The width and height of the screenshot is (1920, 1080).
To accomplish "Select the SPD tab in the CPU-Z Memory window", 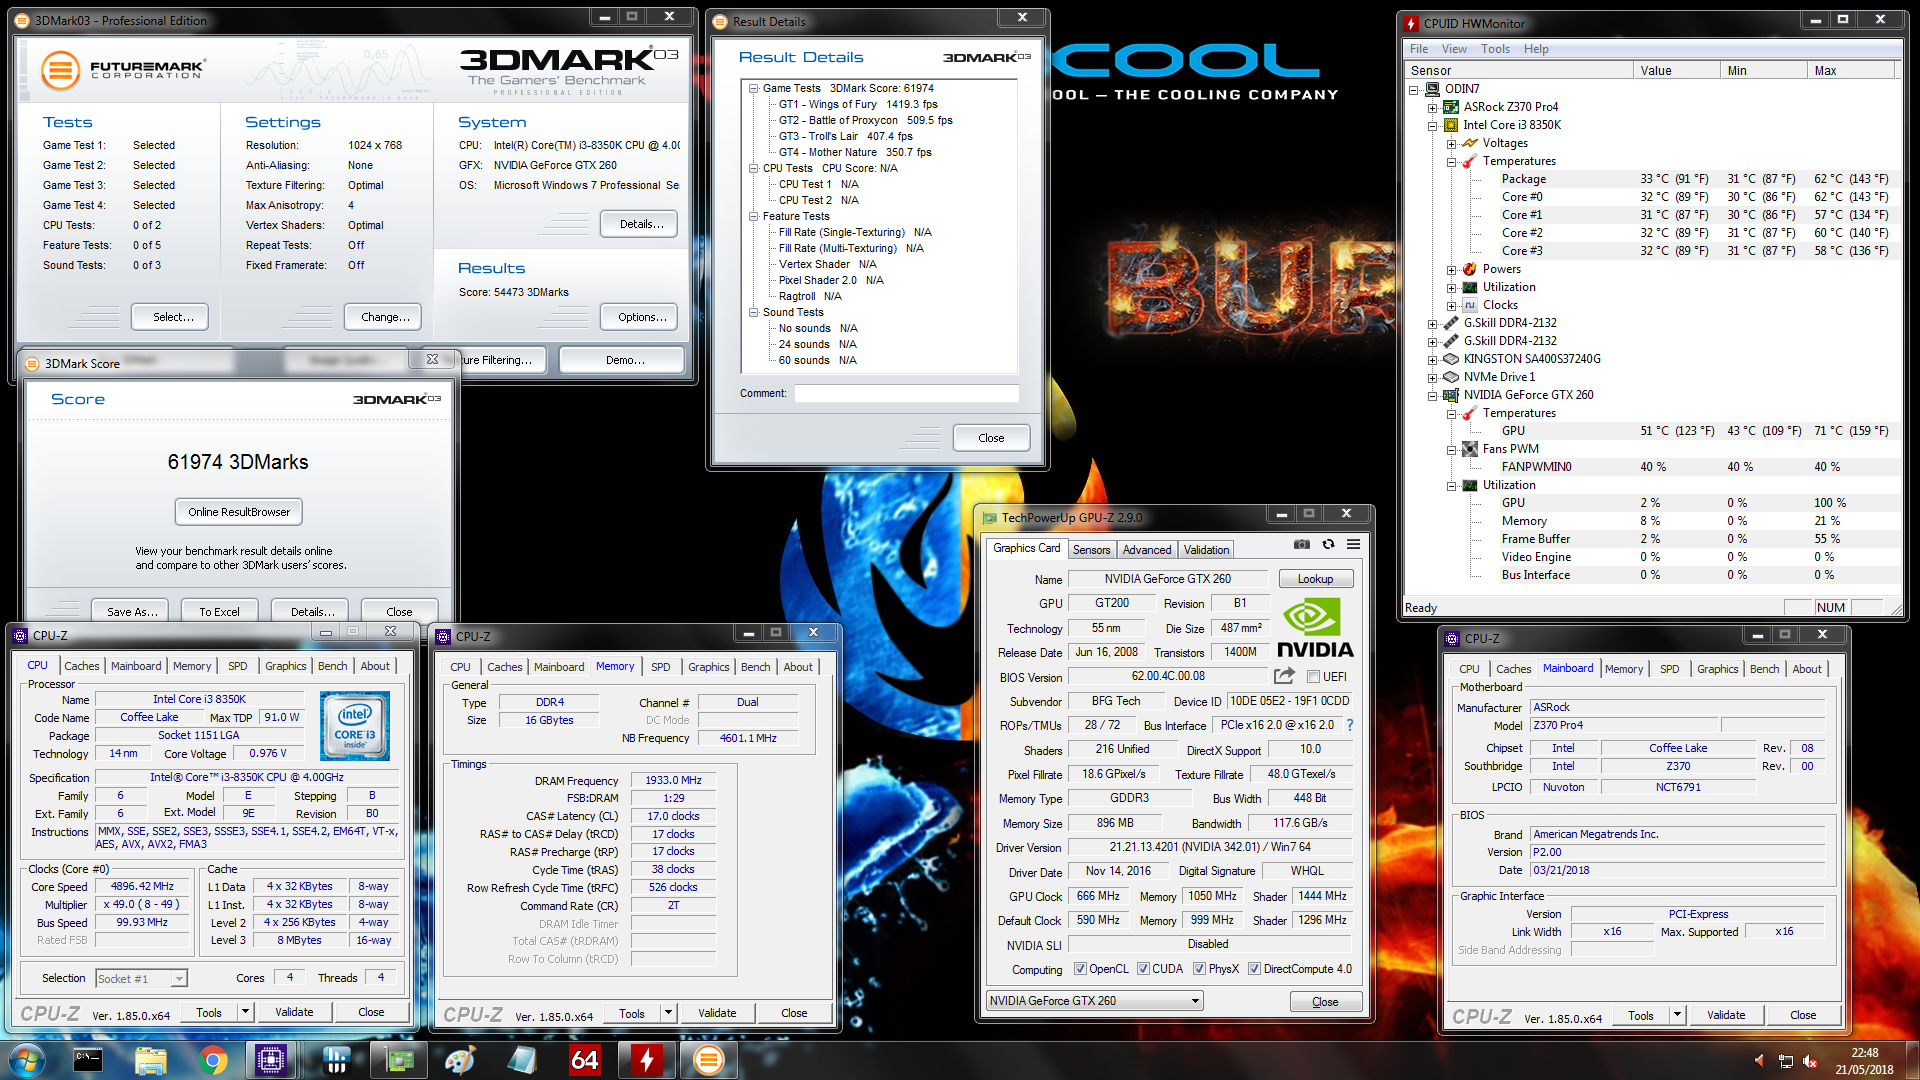I will click(661, 667).
